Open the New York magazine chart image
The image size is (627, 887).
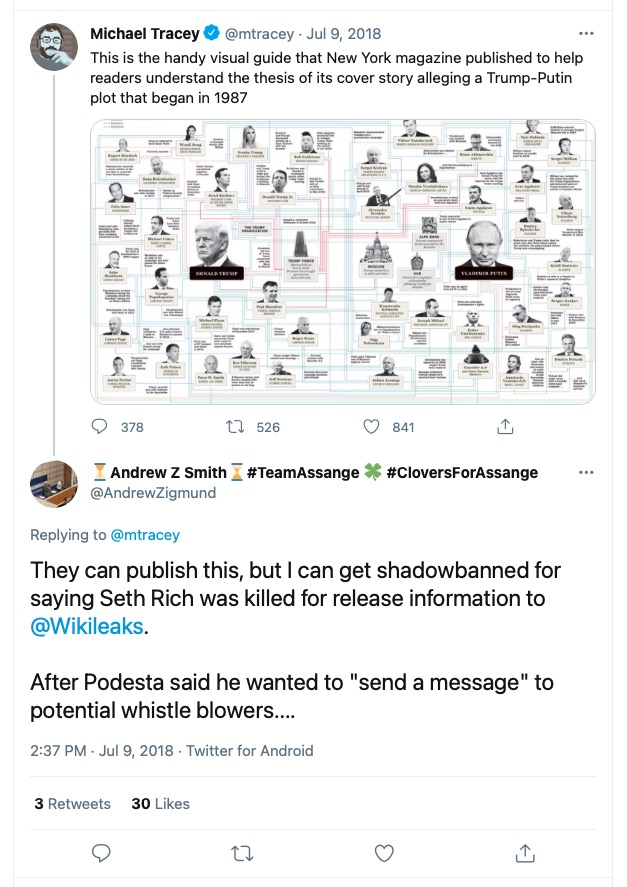click(x=342, y=263)
